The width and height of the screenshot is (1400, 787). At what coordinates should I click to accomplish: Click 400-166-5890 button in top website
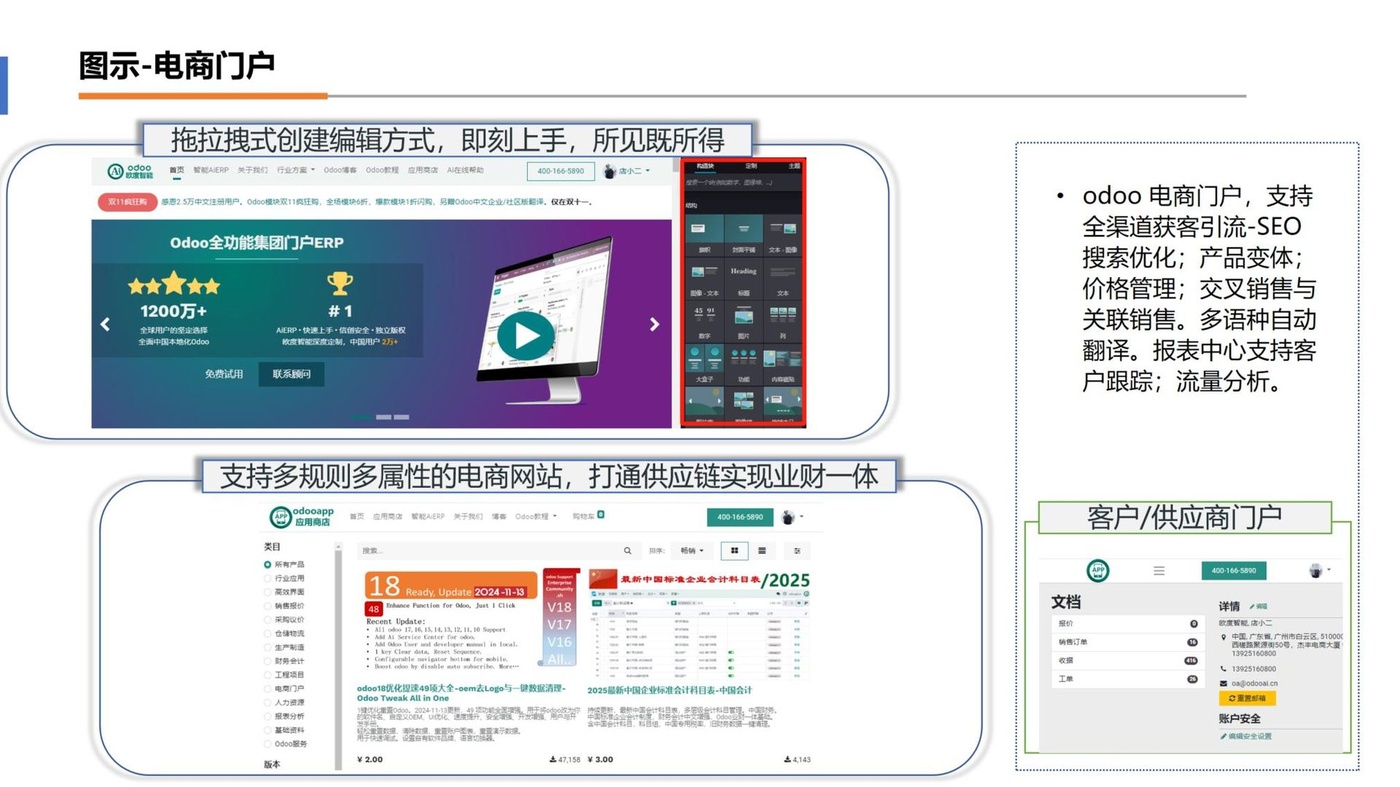561,171
